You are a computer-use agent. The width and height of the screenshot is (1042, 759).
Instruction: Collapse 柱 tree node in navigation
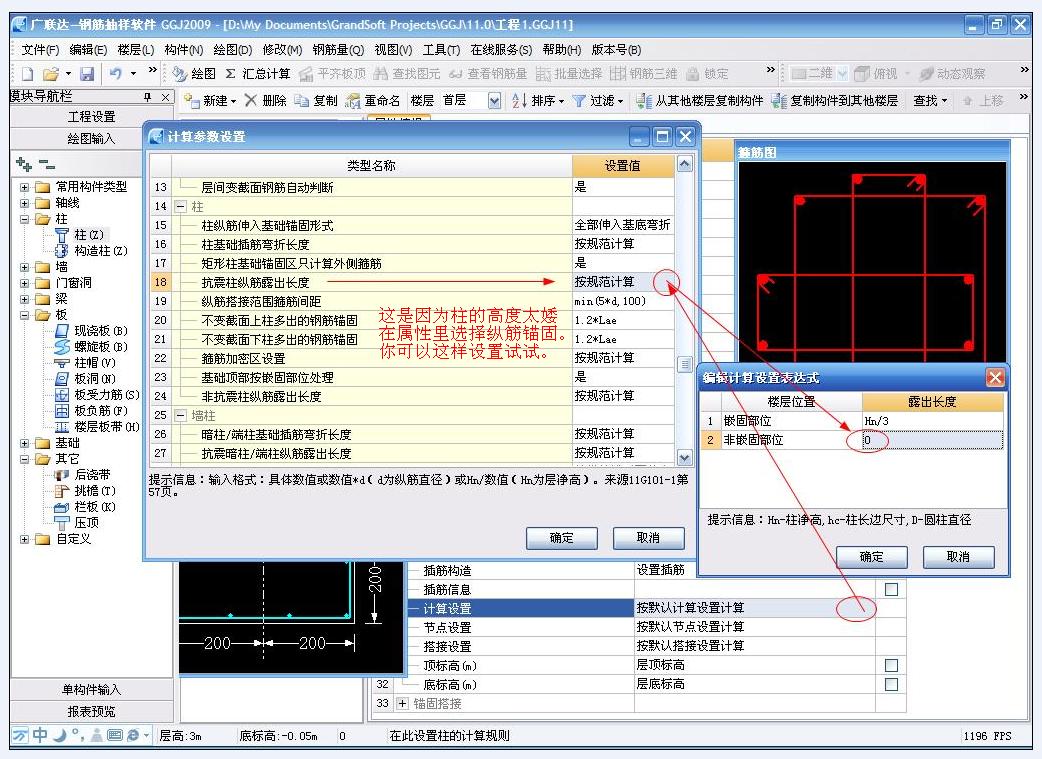point(25,219)
